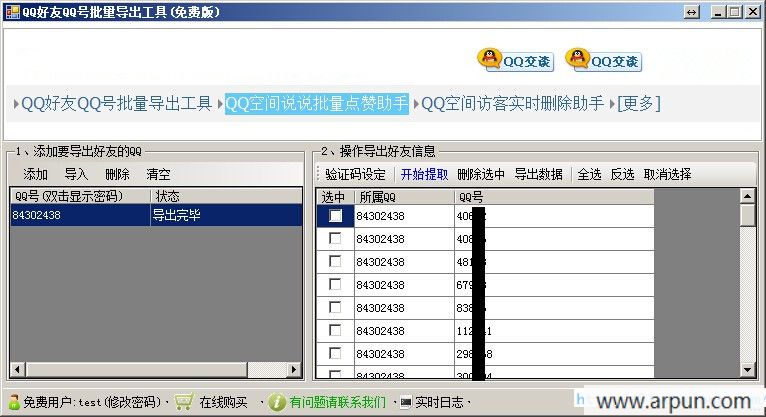Viewport: 766px width, 417px height.
Task: Click the green info icon in status bar
Action: [x=277, y=402]
